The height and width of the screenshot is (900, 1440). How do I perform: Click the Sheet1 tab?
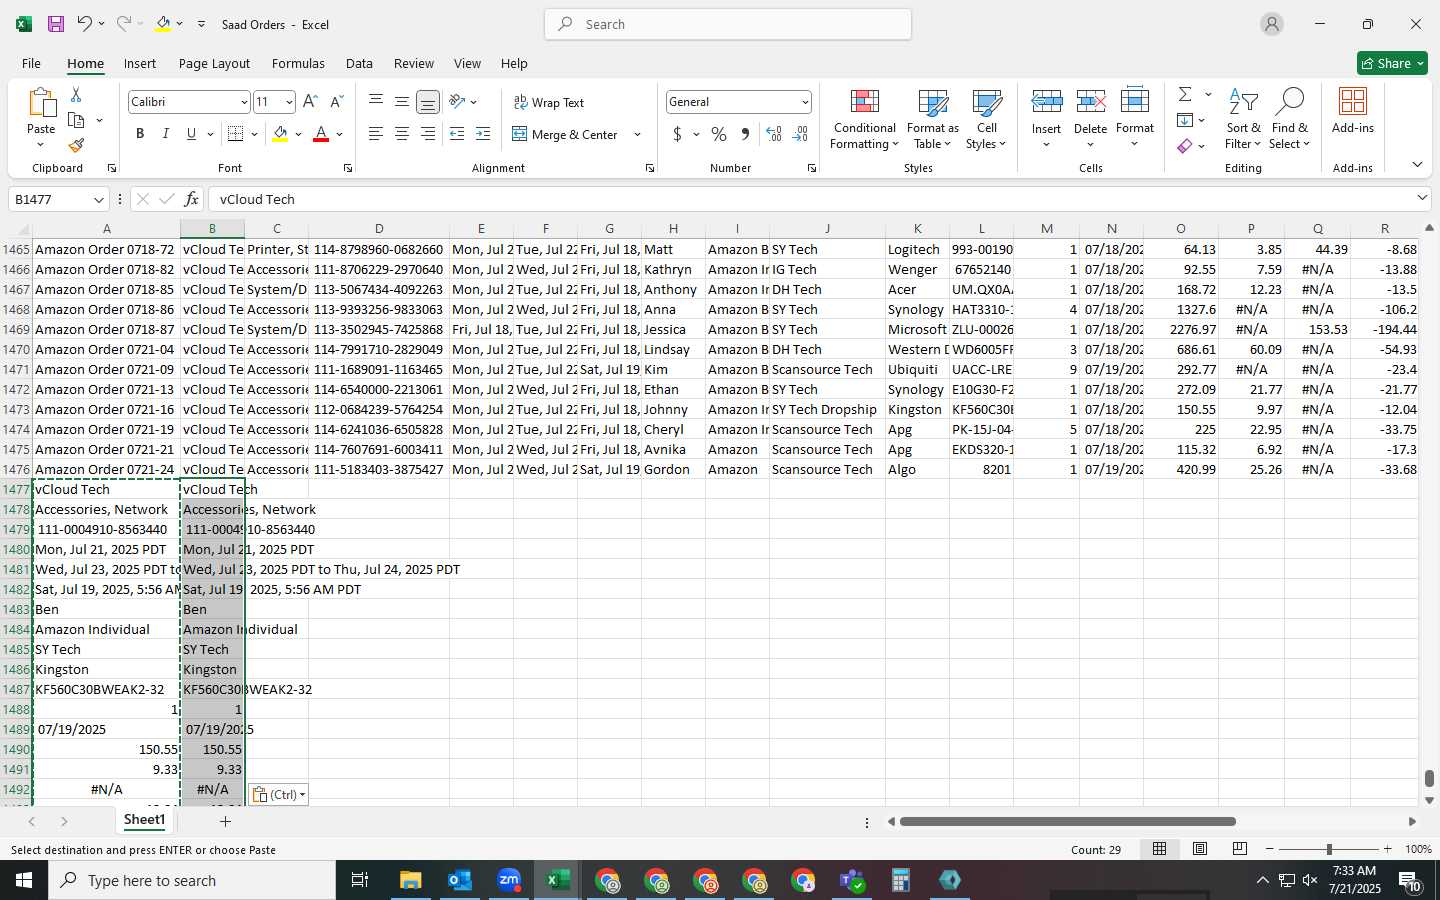(x=144, y=820)
